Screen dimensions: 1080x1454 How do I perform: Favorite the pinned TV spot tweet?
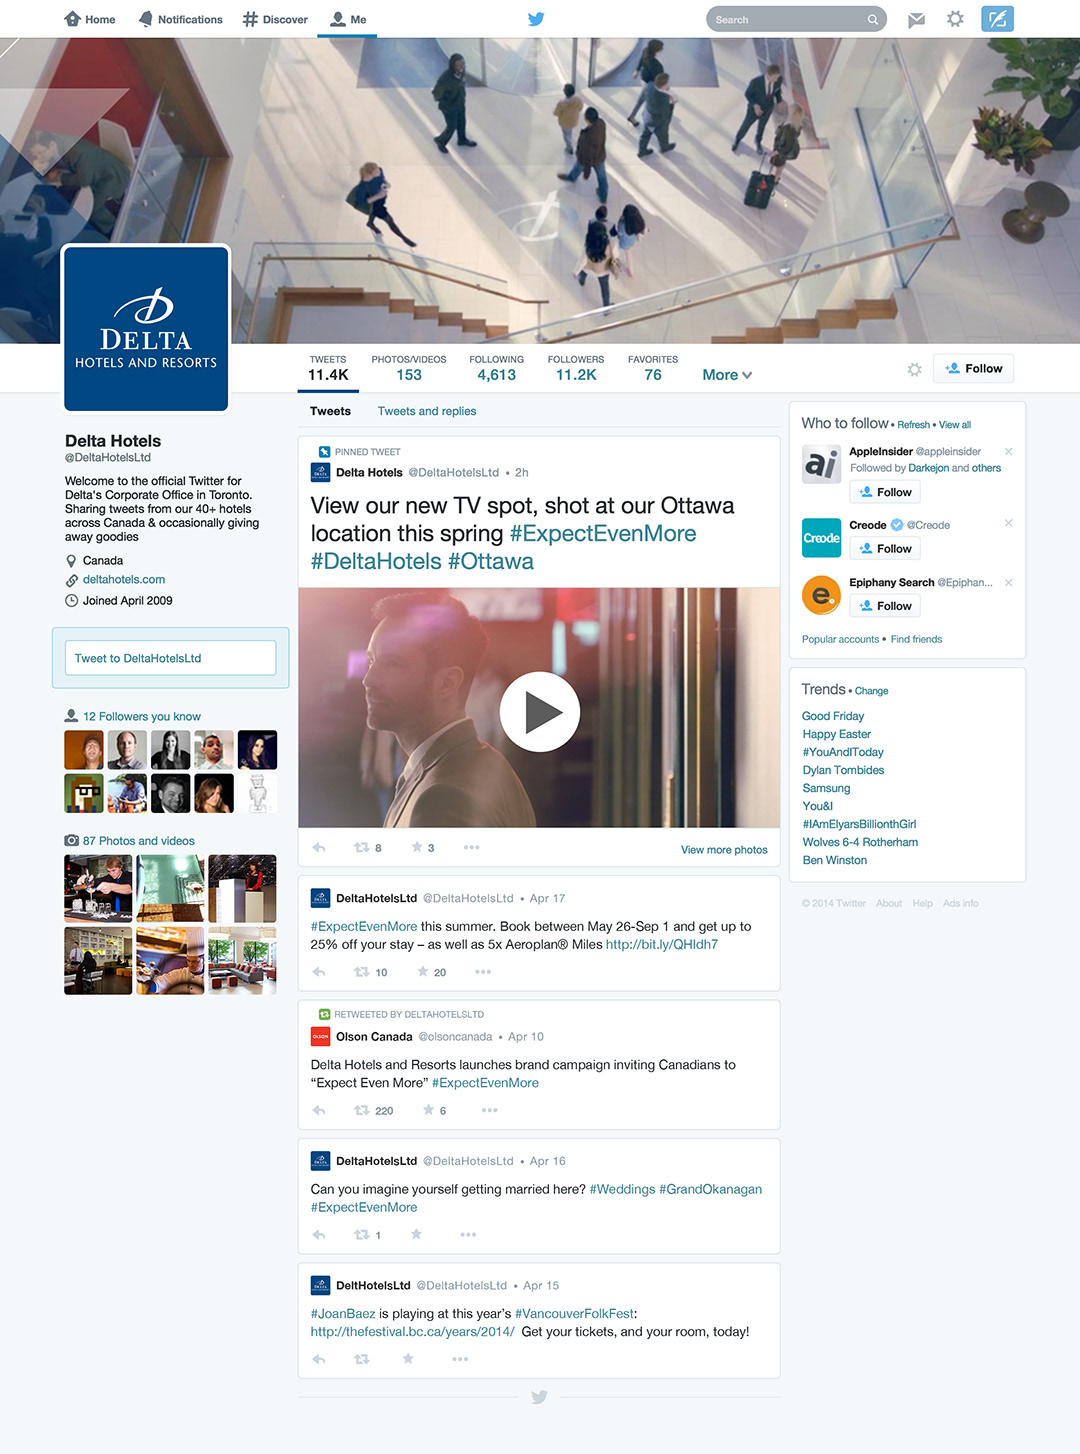[x=417, y=847]
